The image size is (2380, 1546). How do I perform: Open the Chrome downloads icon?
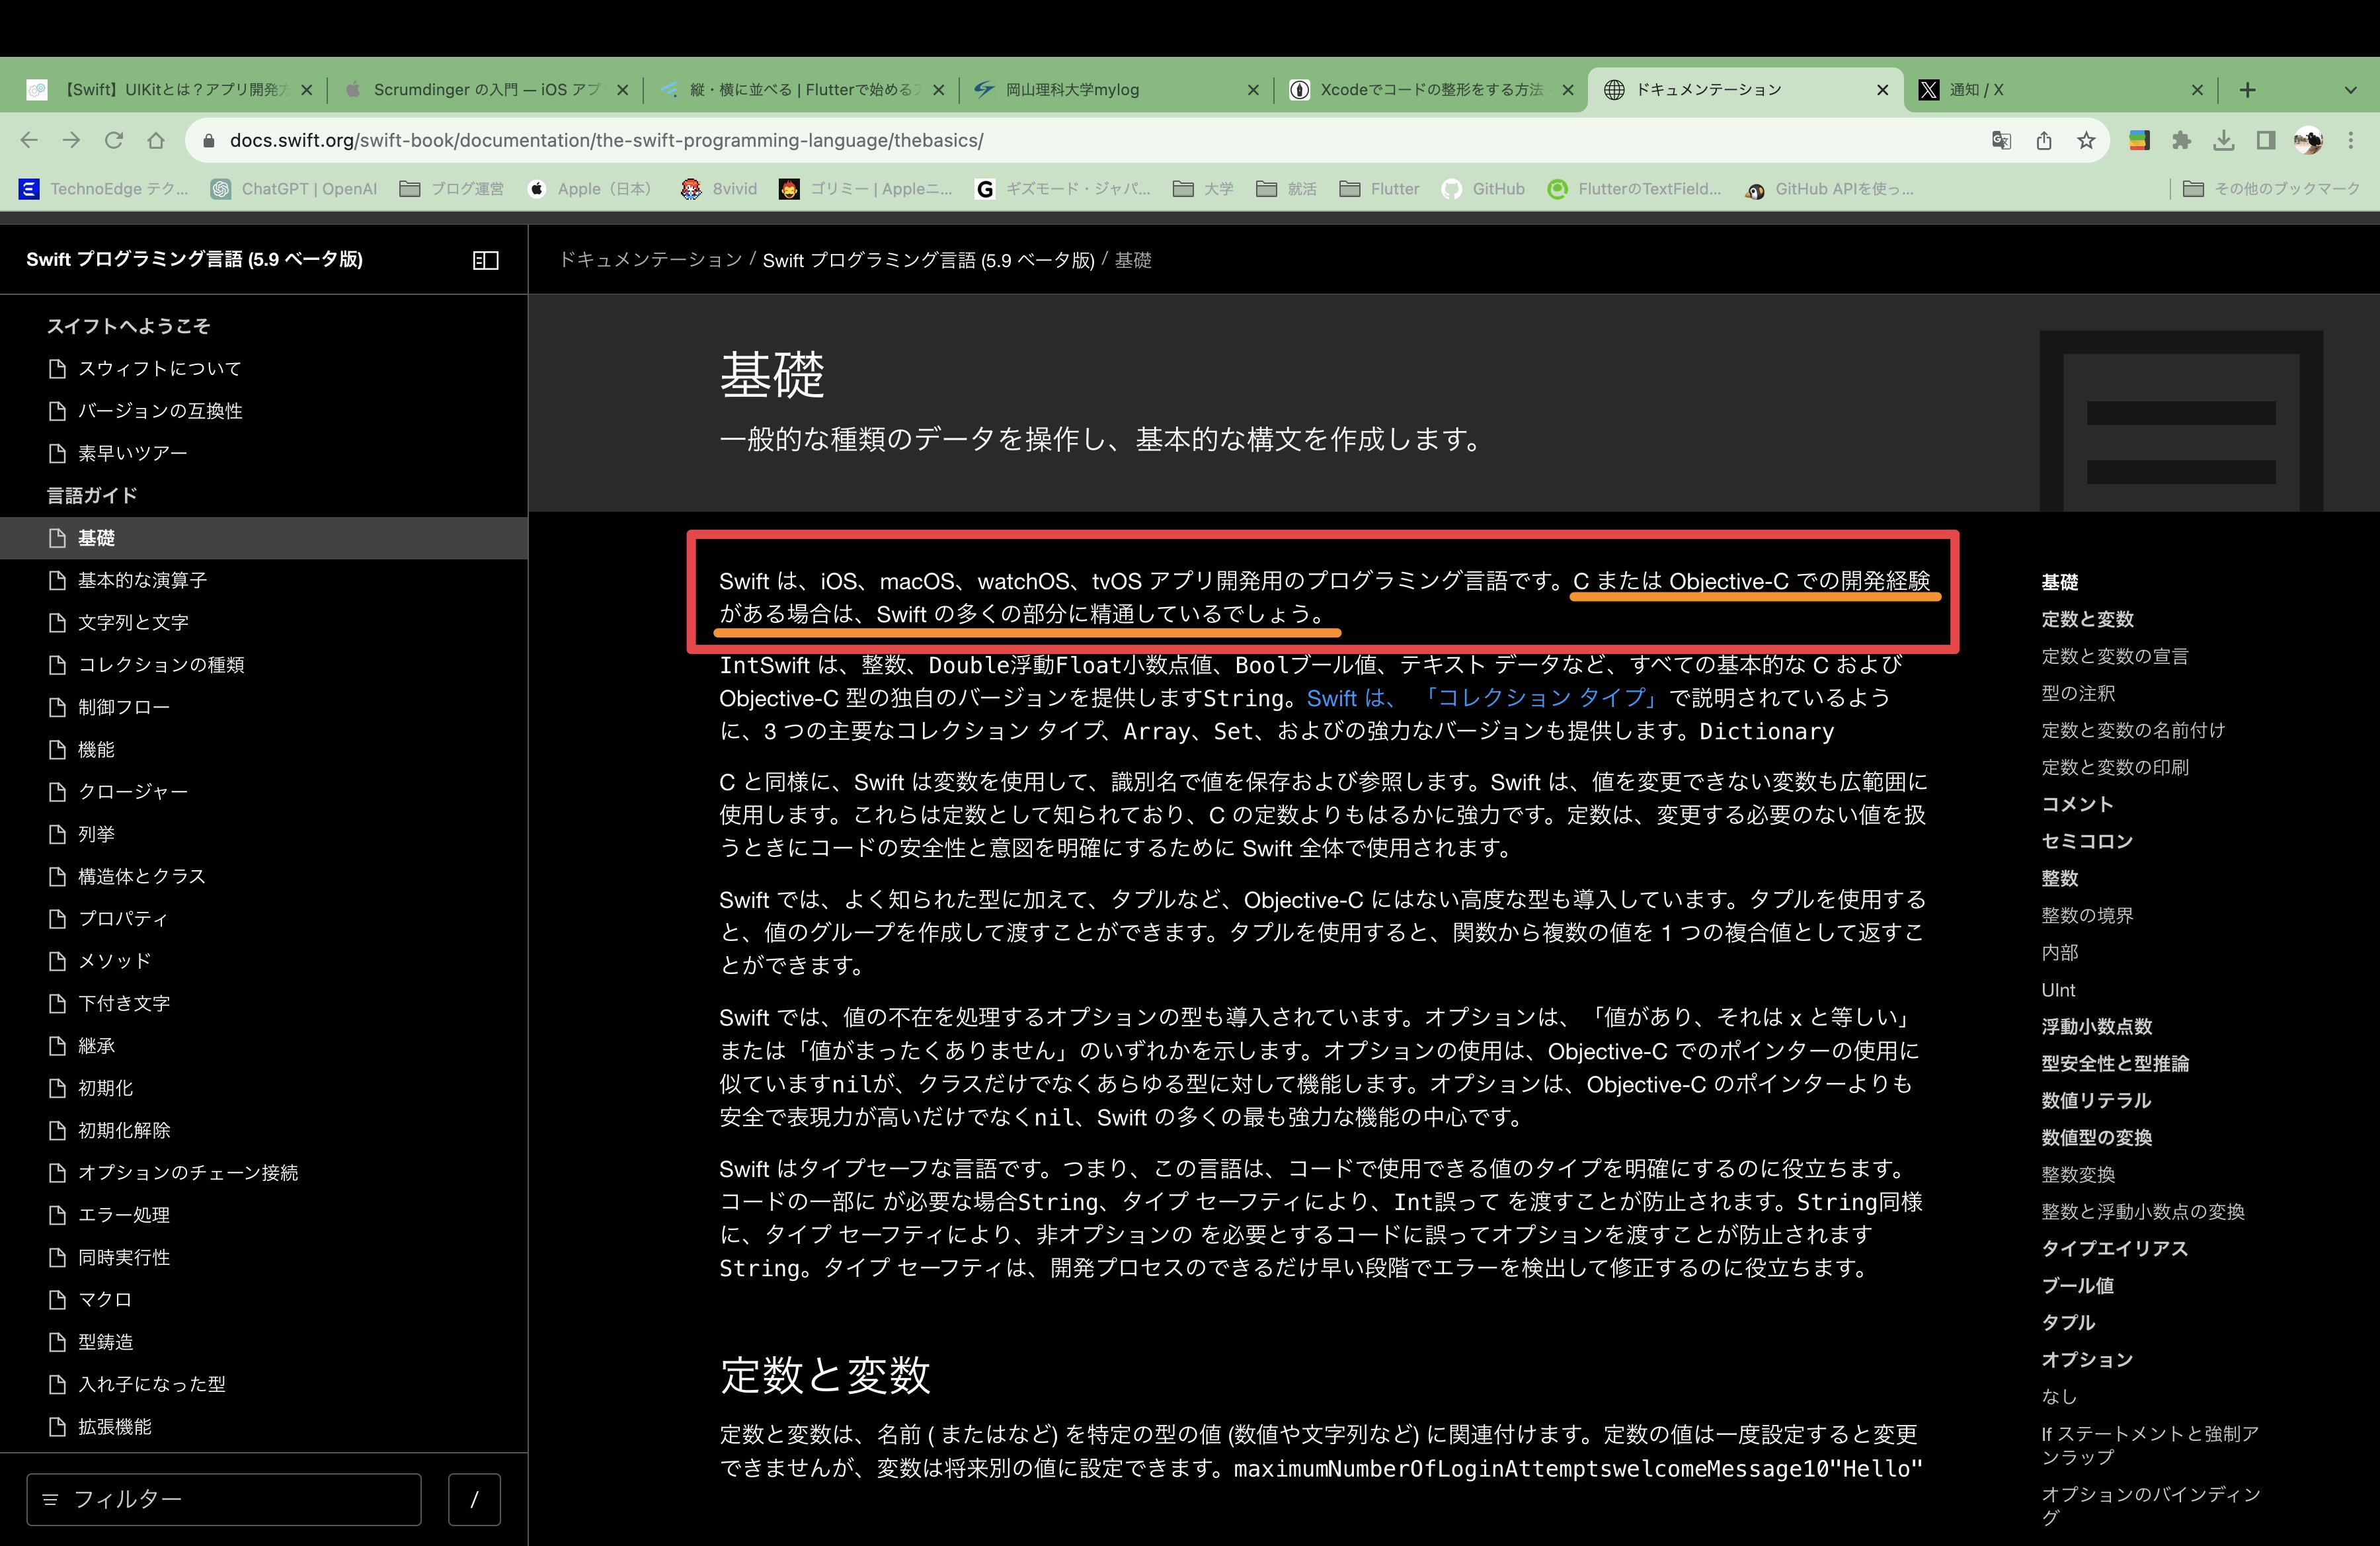[x=2223, y=141]
